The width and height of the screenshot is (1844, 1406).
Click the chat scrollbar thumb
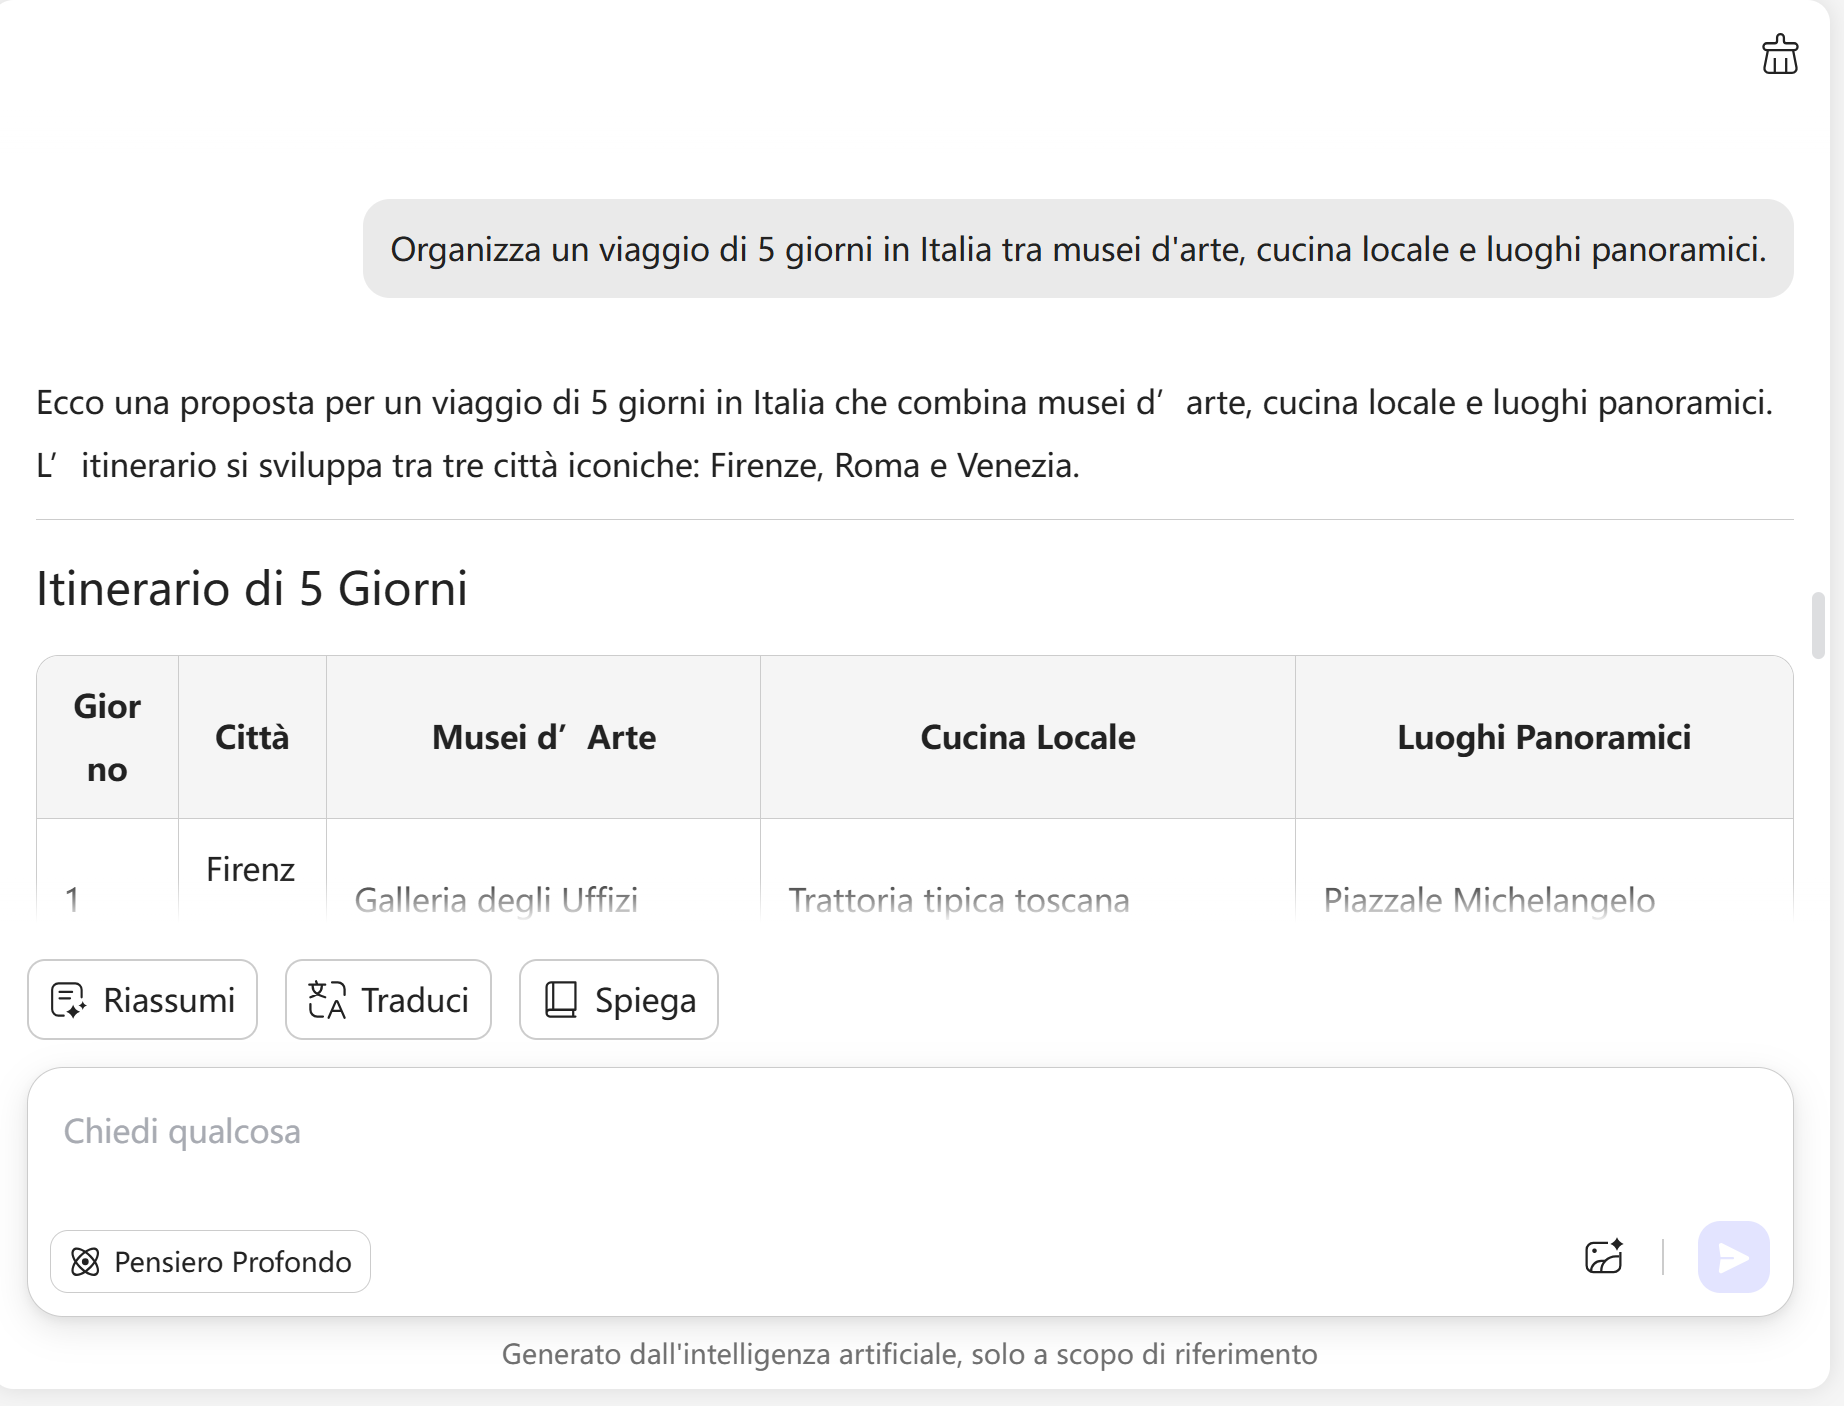1818,625
